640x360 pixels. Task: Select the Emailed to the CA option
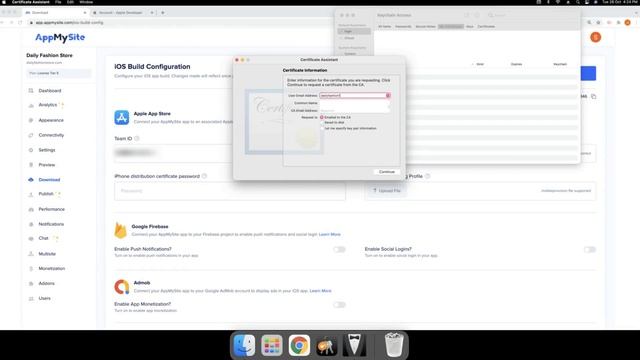tap(322, 117)
